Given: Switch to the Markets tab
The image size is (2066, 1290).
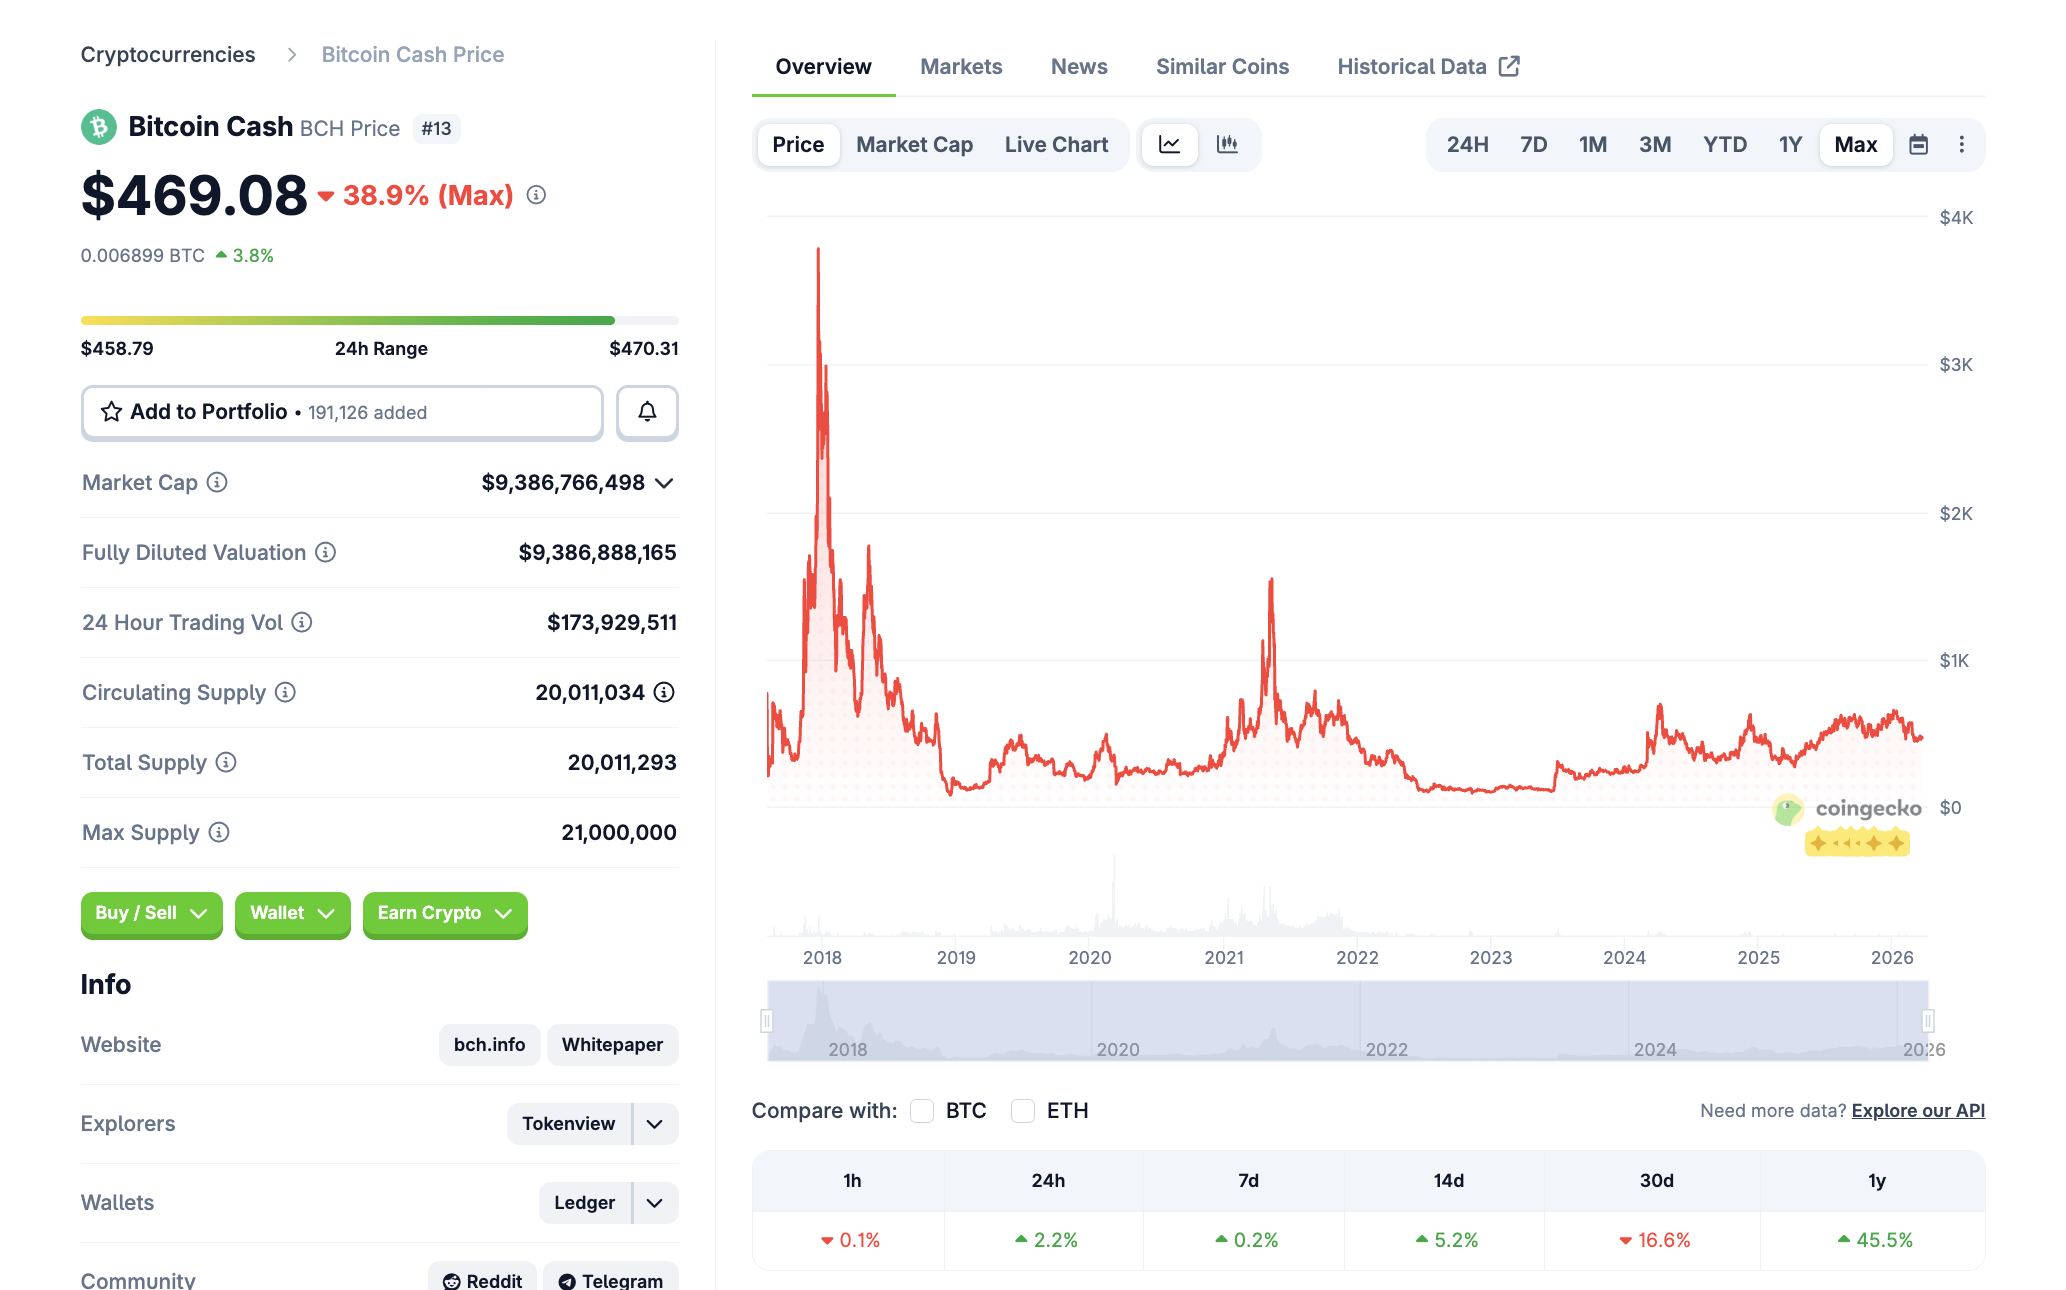Looking at the screenshot, I should pyautogui.click(x=961, y=66).
